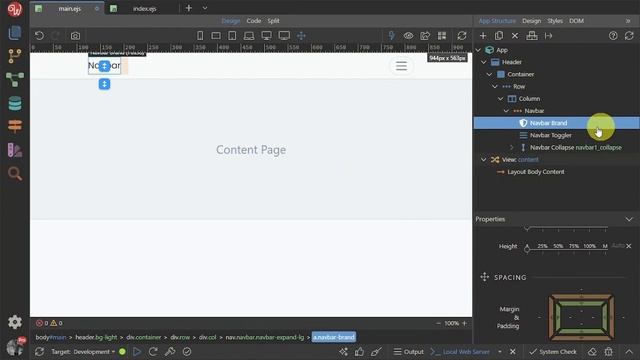The image size is (640, 360).
Task: Switch to phone landscape viewport
Action: 216,36
